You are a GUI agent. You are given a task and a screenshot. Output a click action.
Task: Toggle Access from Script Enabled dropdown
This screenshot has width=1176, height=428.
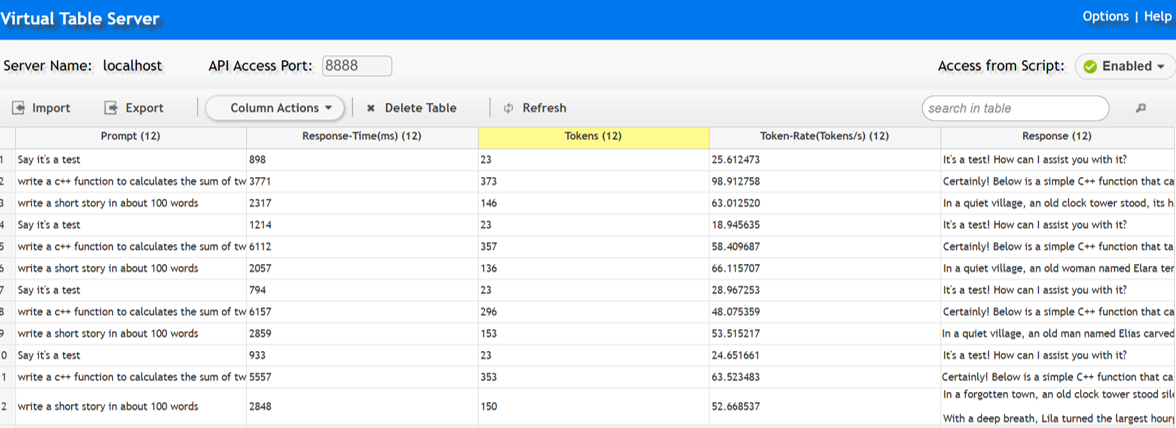(x=1124, y=67)
